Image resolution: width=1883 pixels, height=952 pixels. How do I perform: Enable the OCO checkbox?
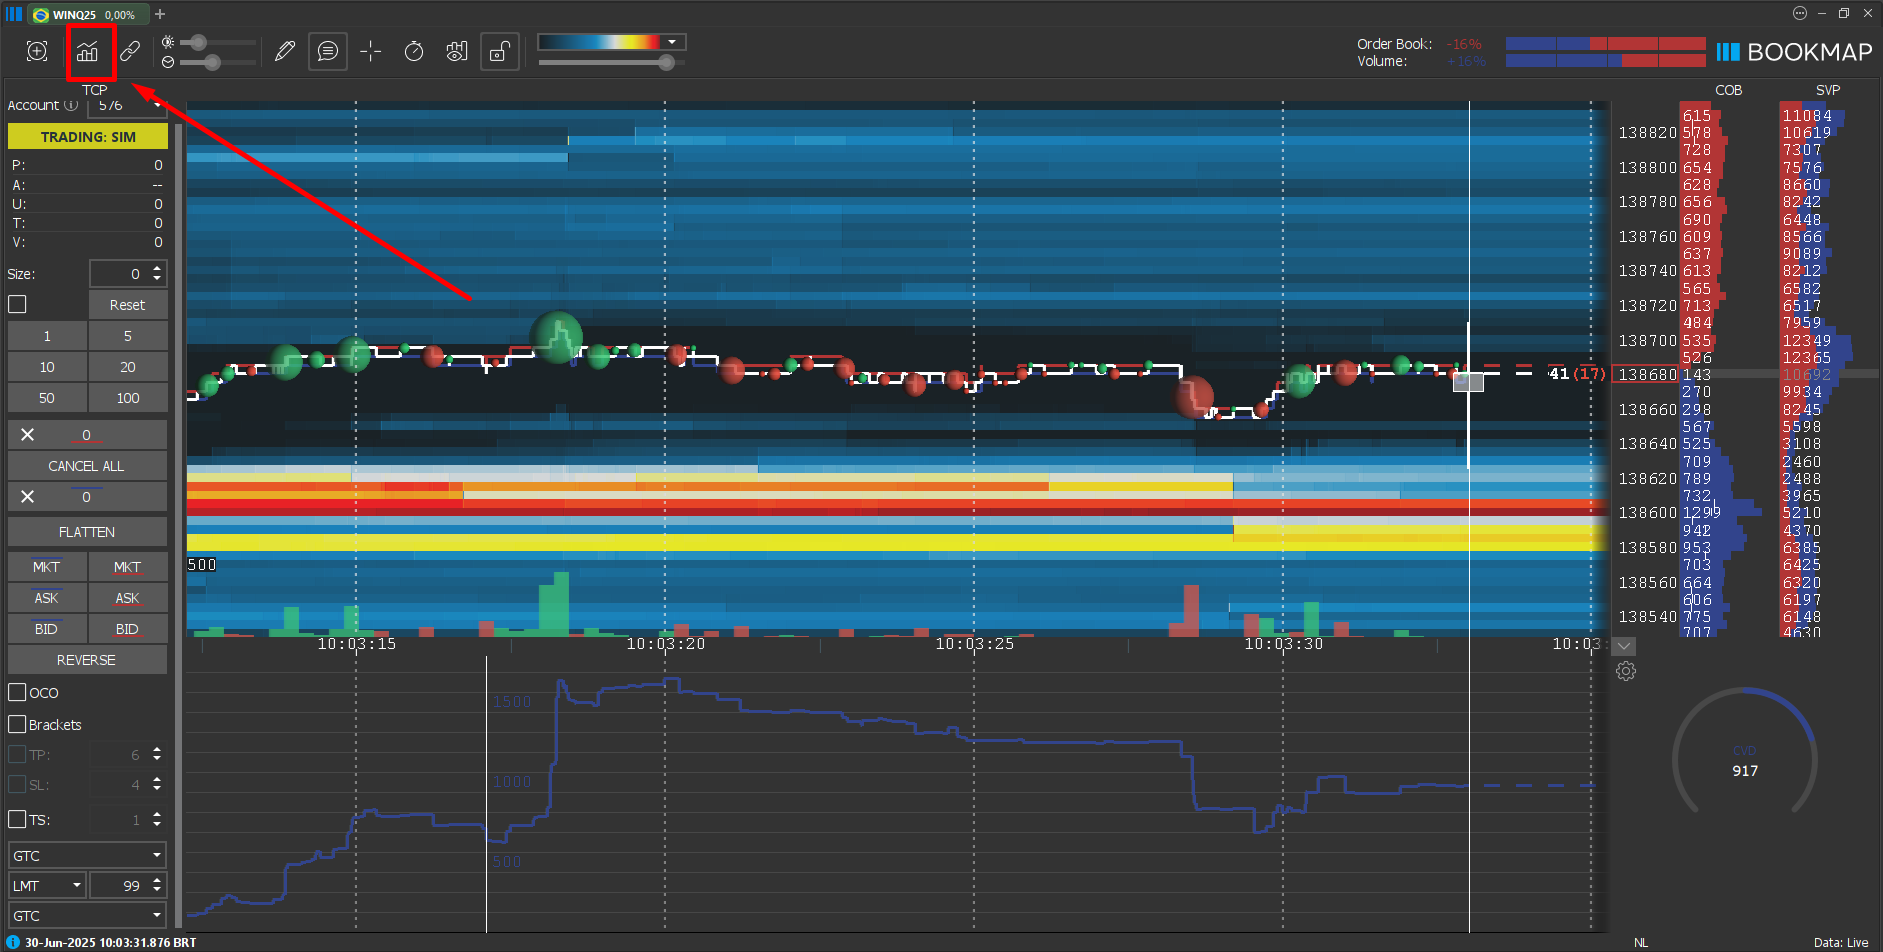tap(17, 692)
